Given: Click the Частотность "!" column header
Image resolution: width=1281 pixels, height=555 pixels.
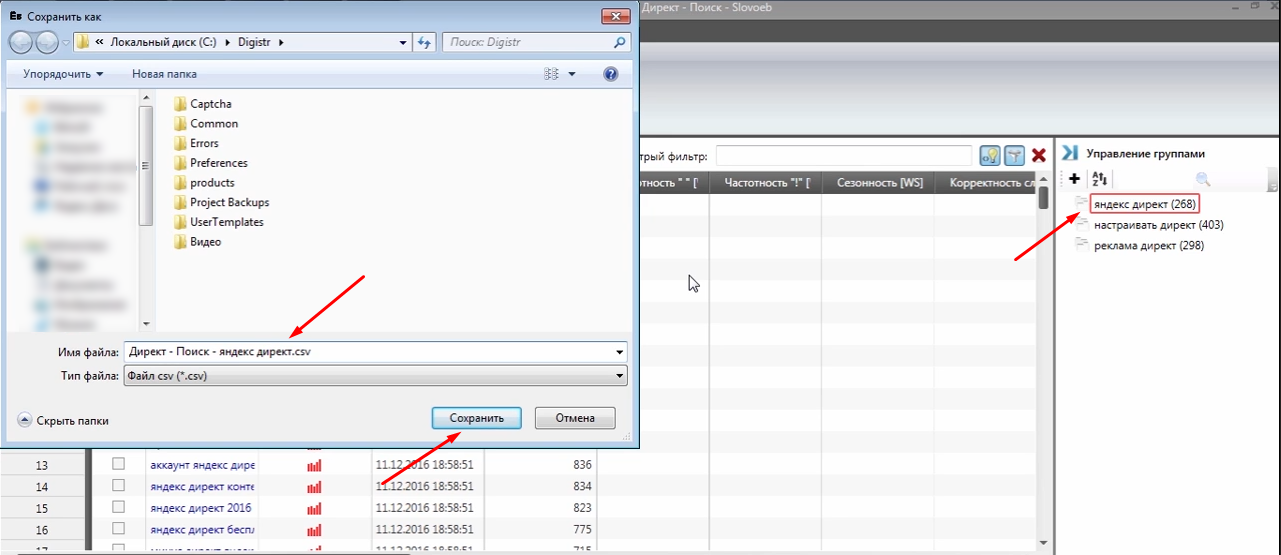Looking at the screenshot, I should pyautogui.click(x=766, y=182).
